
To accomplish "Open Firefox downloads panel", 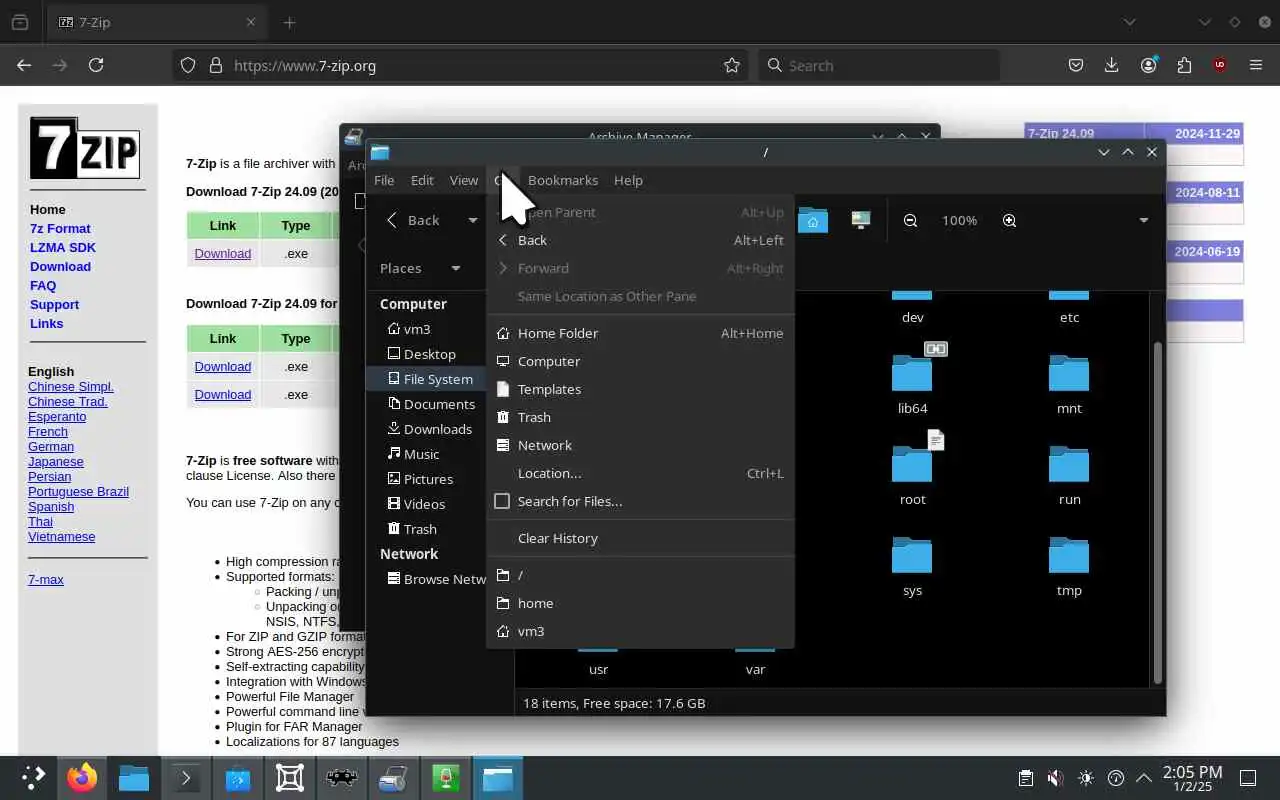I will [1111, 65].
